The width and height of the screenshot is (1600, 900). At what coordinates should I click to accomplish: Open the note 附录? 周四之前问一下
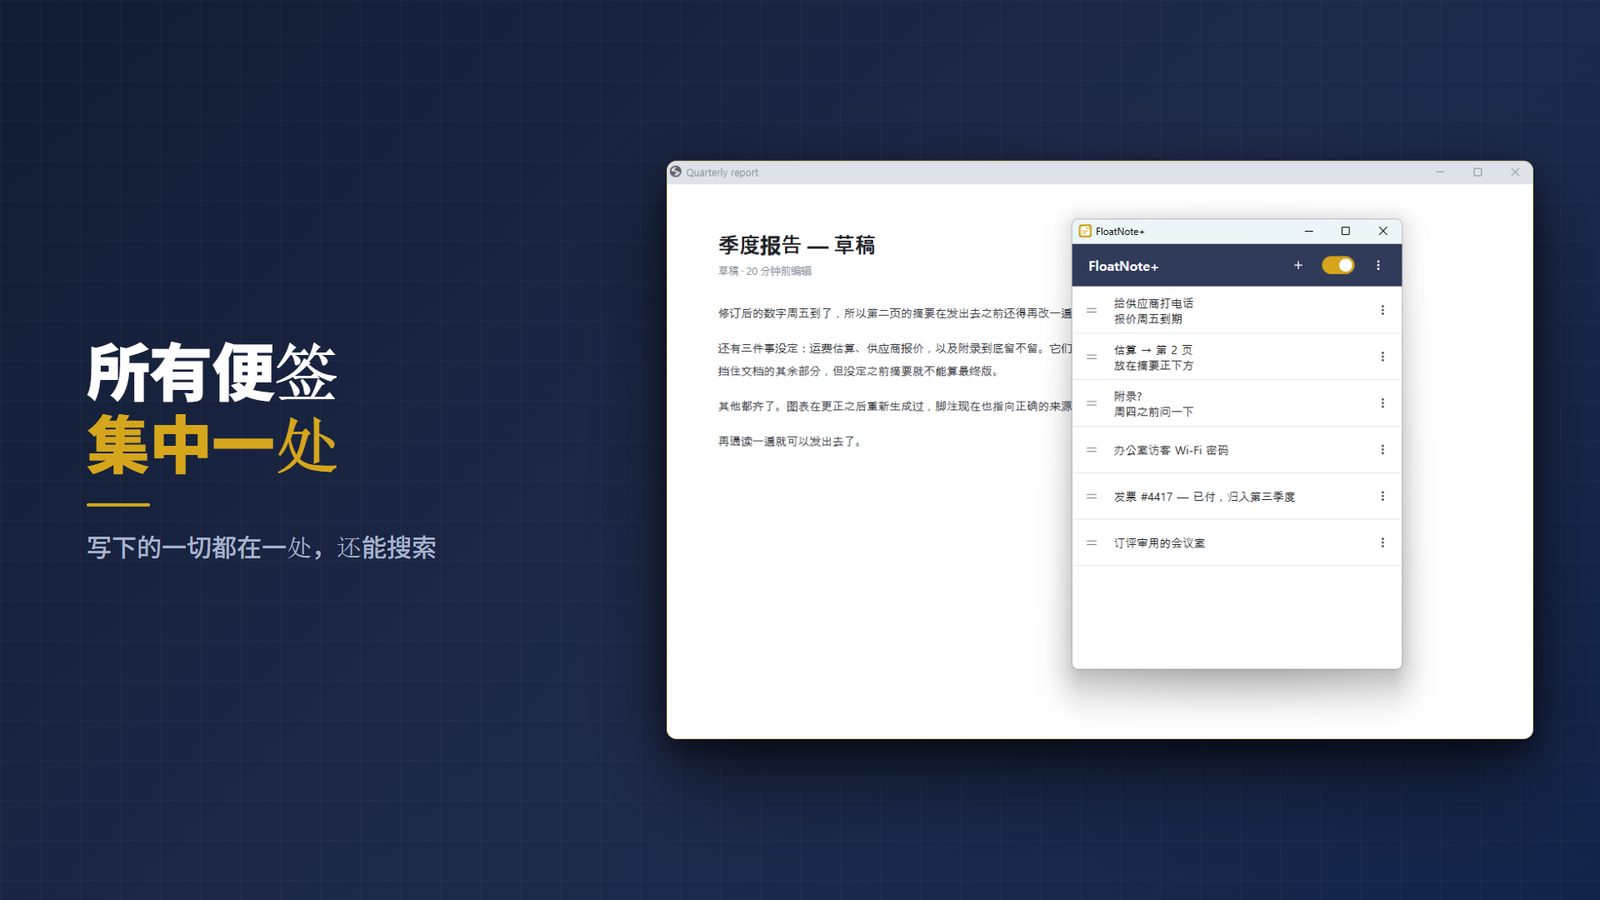(x=1237, y=403)
